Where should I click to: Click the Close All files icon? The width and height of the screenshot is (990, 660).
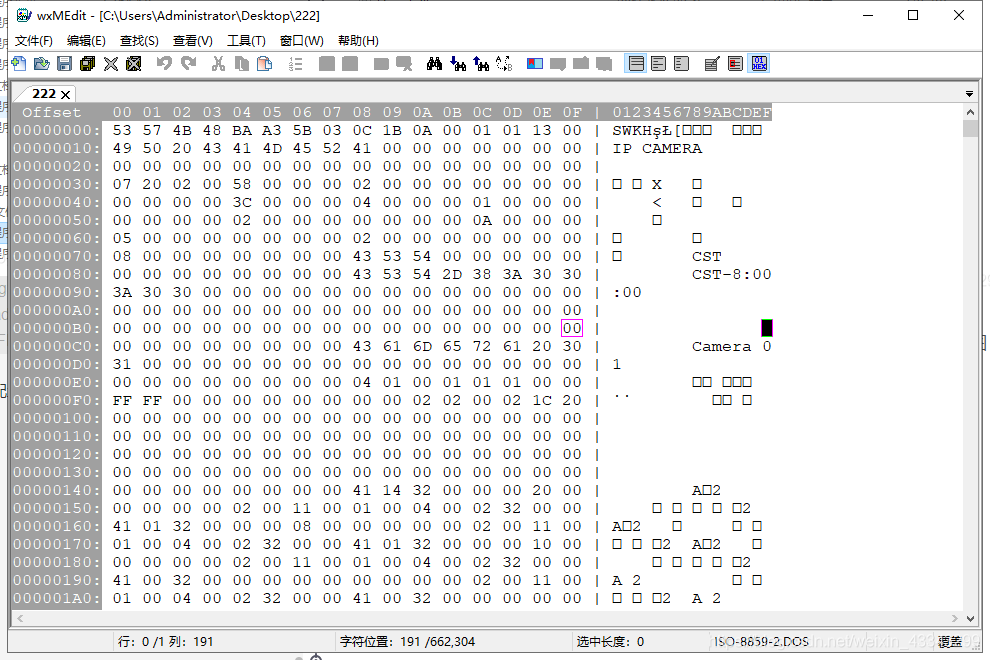(134, 64)
